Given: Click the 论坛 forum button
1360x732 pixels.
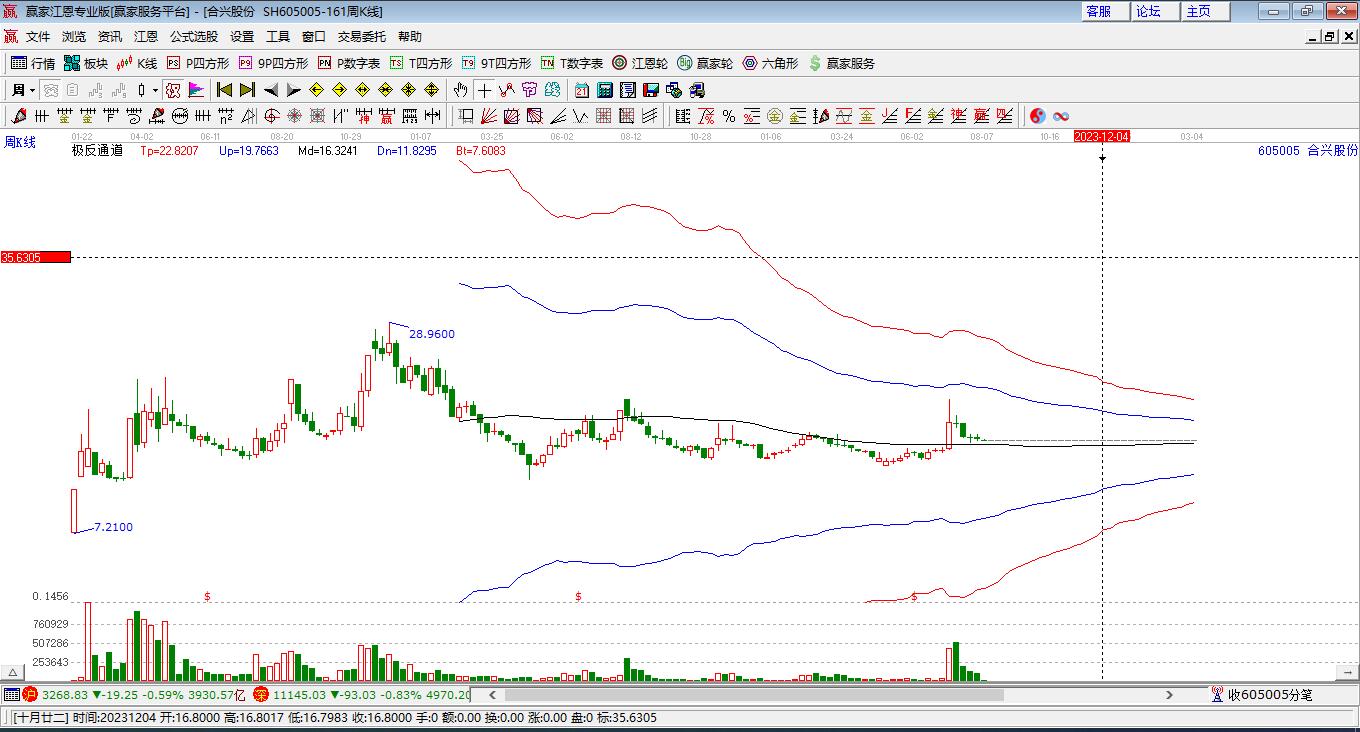Looking at the screenshot, I should [1148, 11].
